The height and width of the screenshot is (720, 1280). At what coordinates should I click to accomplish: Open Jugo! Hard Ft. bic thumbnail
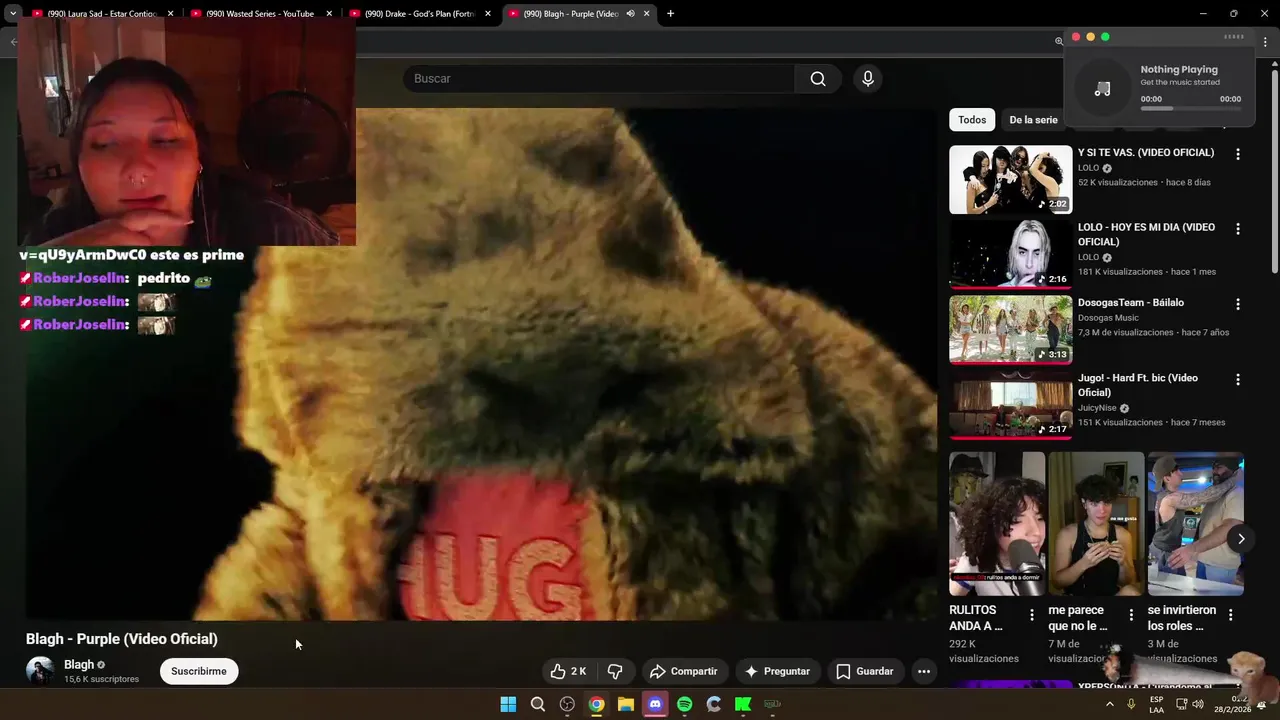point(1010,405)
